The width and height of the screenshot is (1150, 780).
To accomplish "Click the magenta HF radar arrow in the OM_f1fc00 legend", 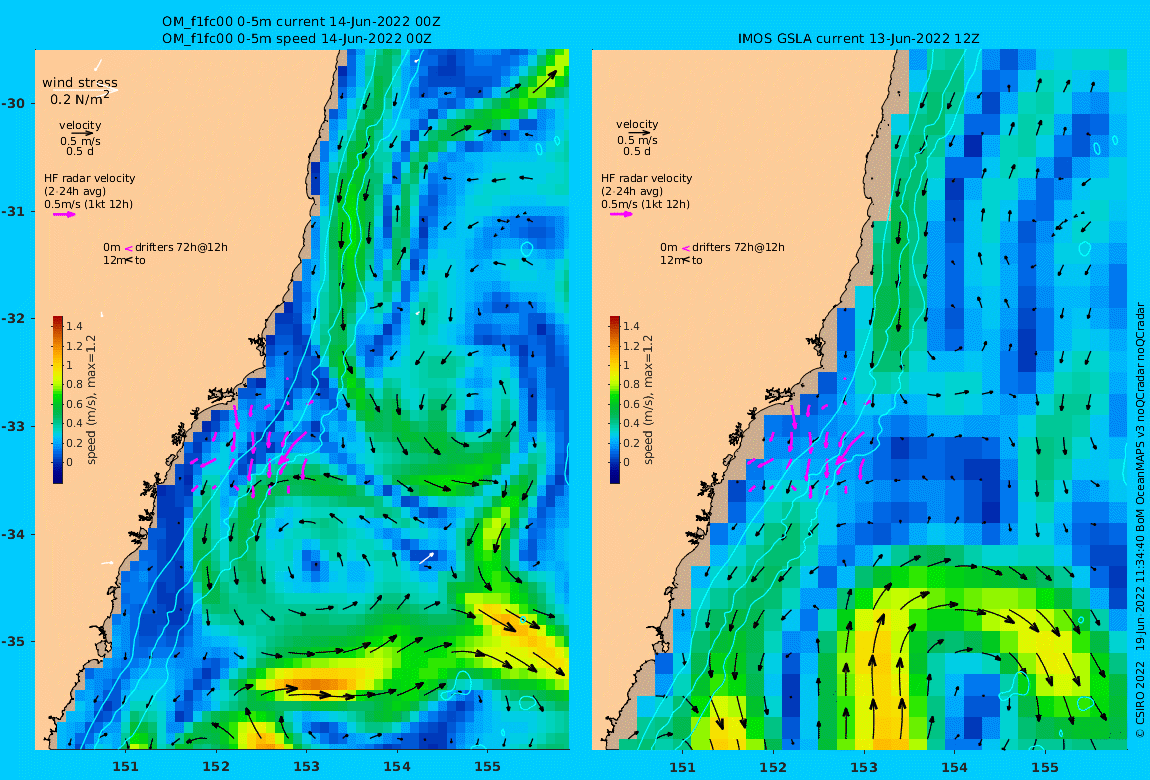I will 64,215.
